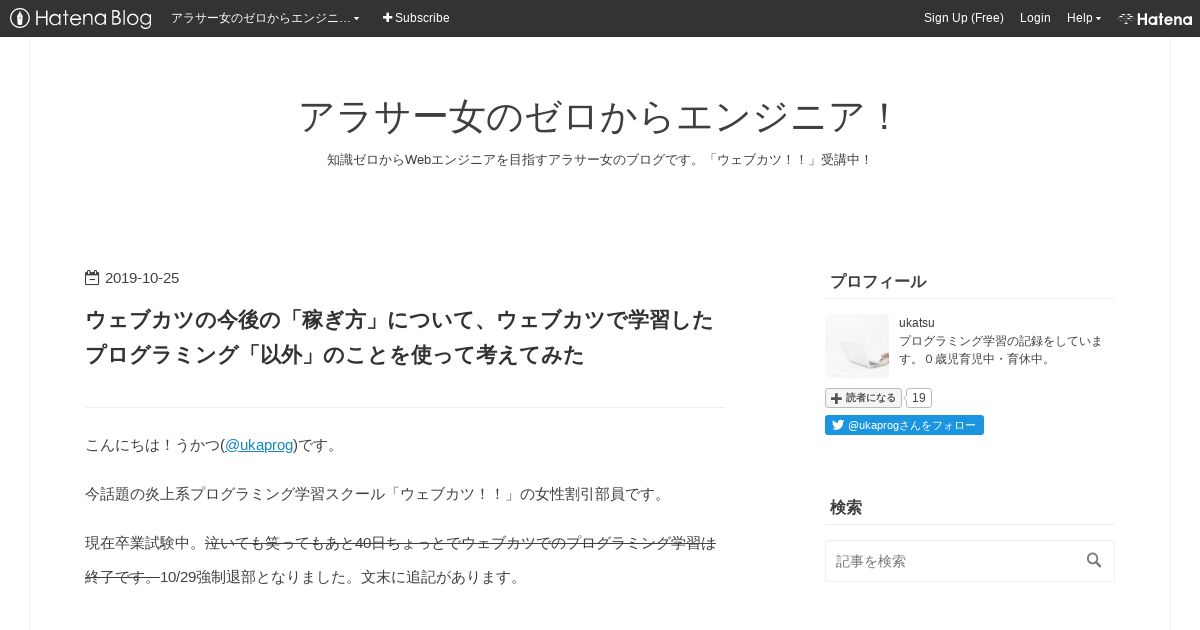Open the Login link
The image size is (1200, 630).
click(x=1035, y=18)
